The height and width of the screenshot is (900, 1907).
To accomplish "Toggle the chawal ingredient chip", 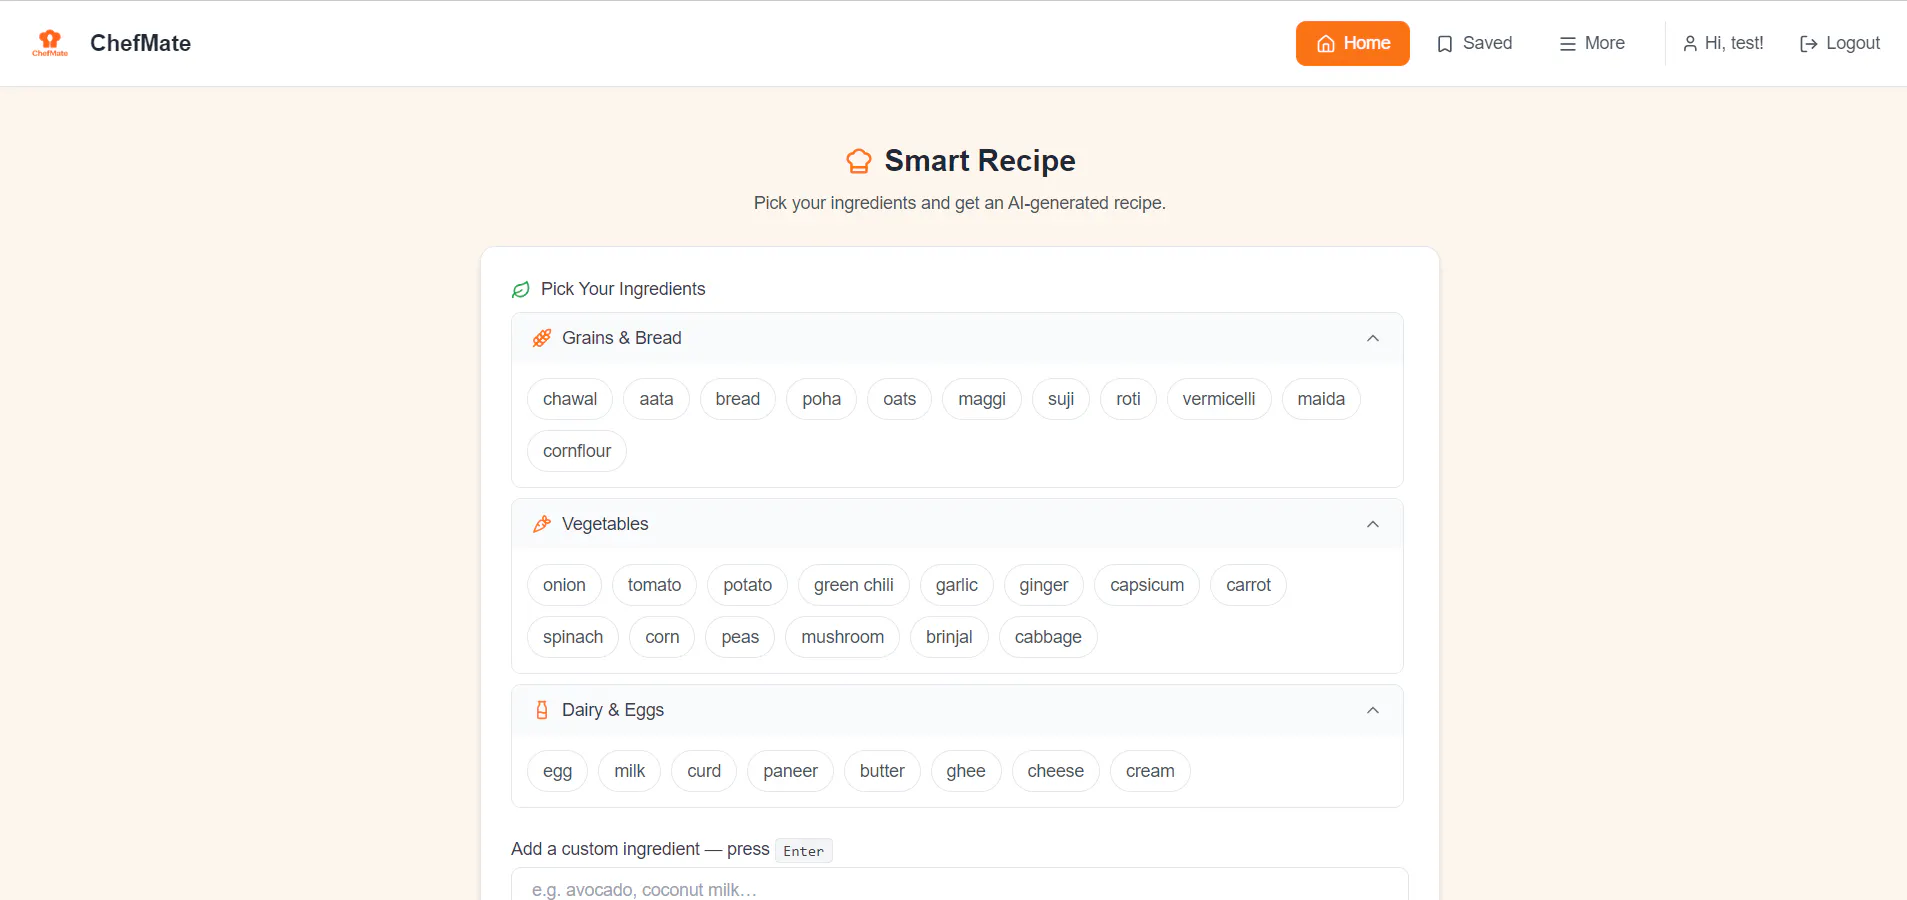I will 570,399.
